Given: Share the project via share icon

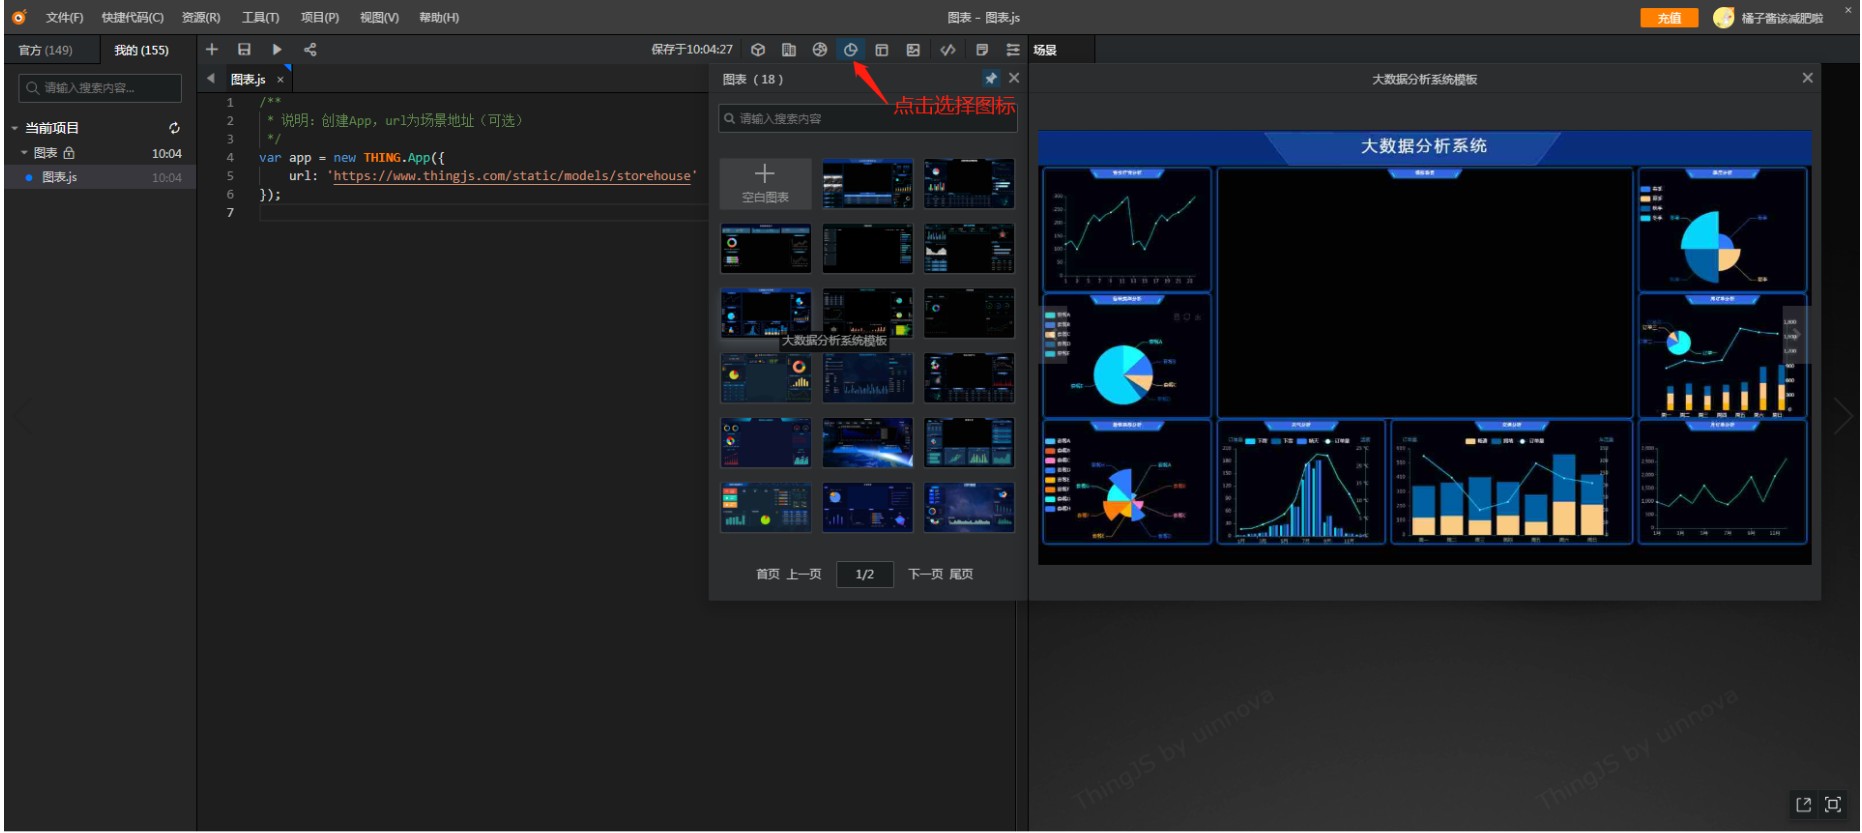Looking at the screenshot, I should 310,49.
